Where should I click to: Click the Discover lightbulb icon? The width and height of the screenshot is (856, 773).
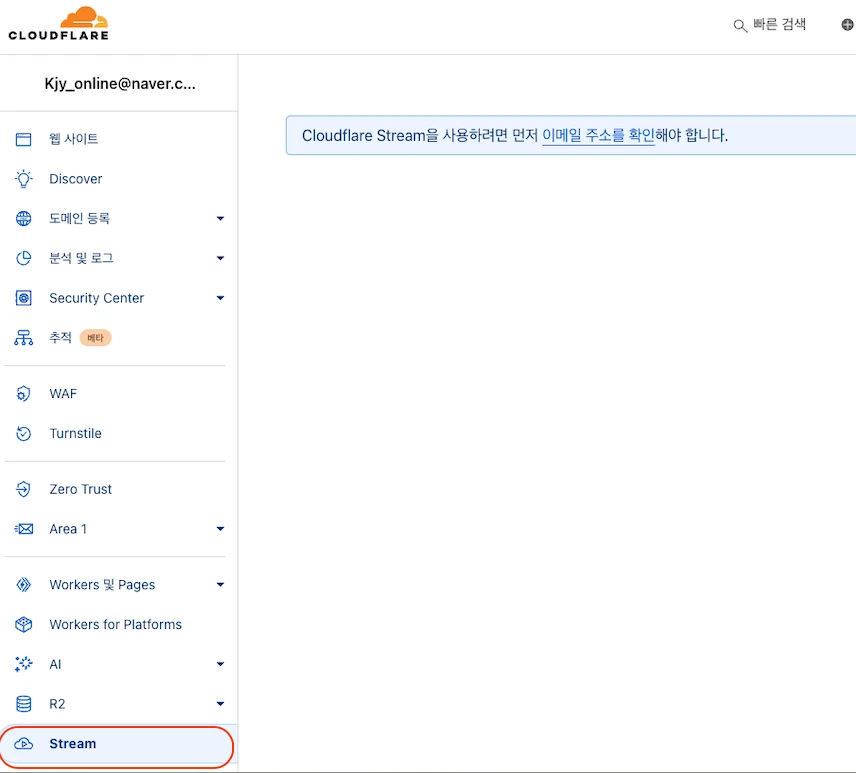coord(23,179)
